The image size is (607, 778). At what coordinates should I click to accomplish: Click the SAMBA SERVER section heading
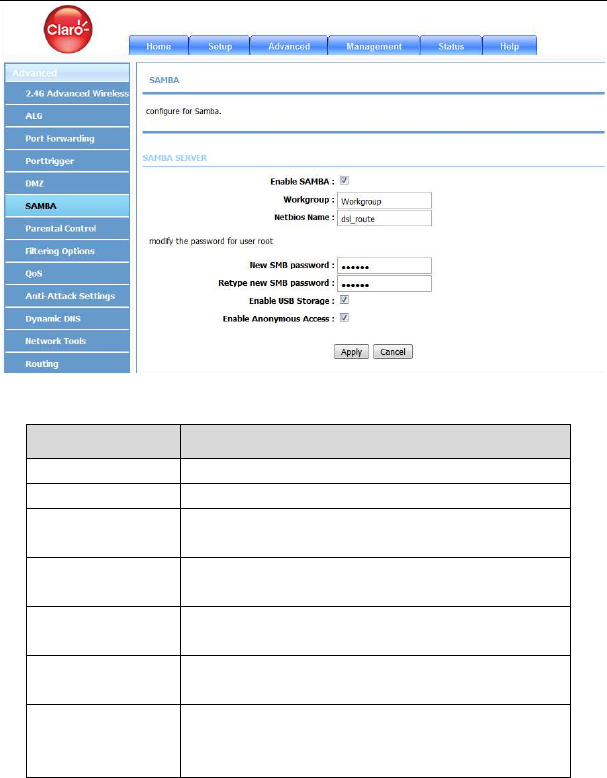point(175,158)
